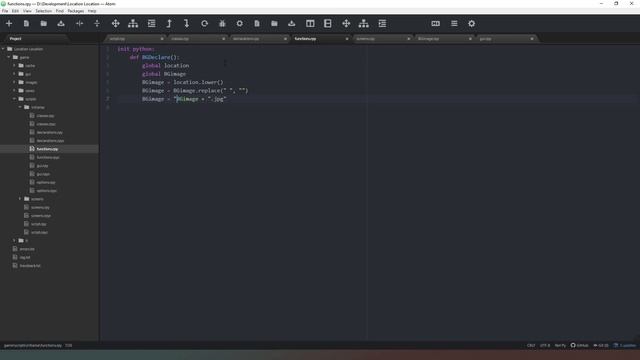640x360 pixels.
Task: Close the screens.rpy tab
Action: pyautogui.click(x=409, y=39)
